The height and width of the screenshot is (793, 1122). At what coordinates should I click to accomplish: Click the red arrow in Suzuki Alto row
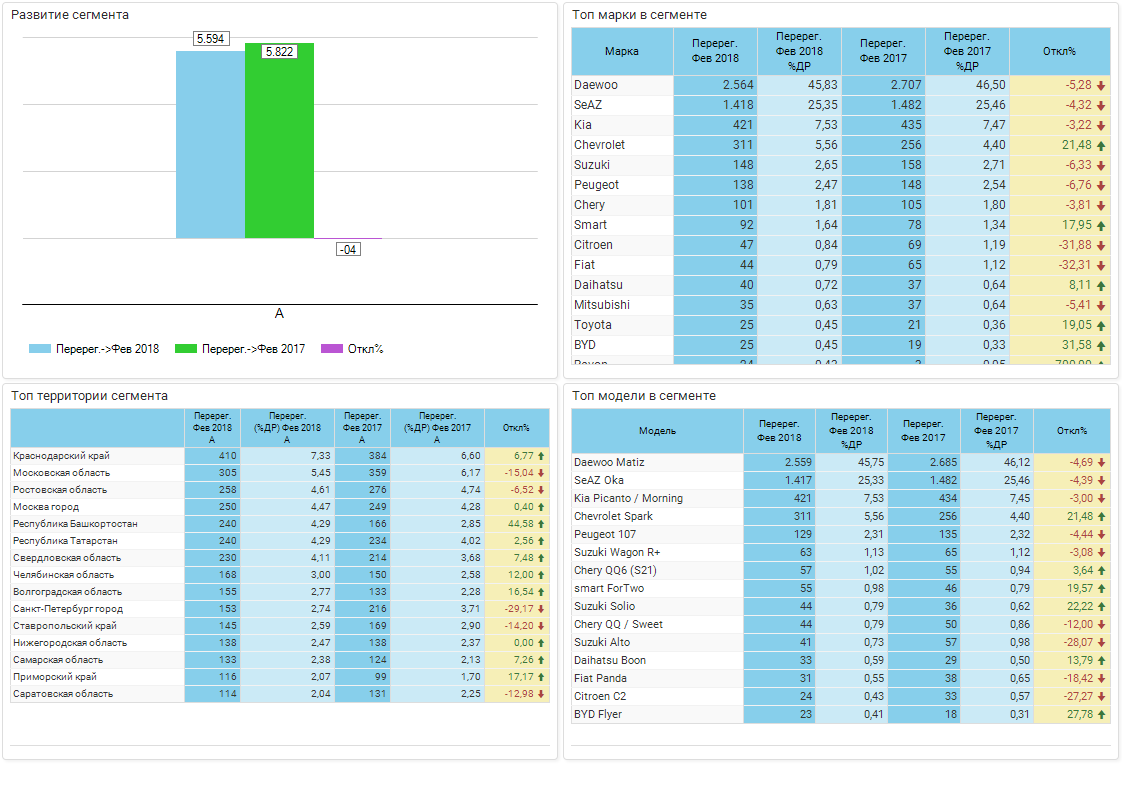coord(1101,643)
